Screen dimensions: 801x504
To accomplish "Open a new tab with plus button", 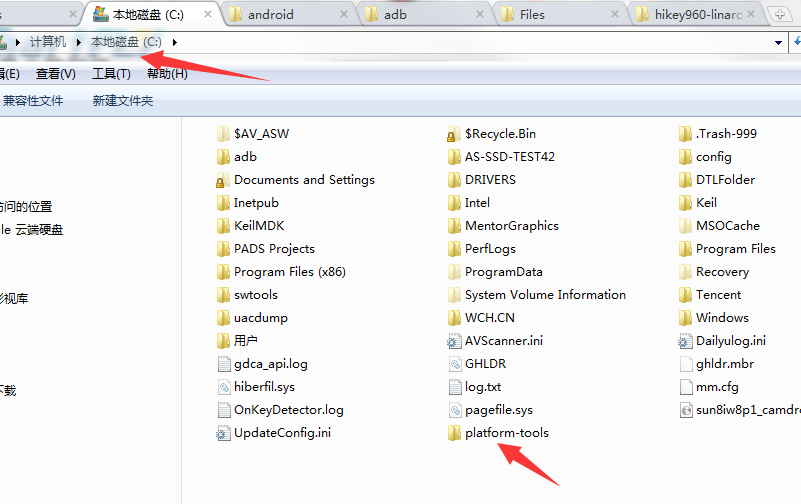I will tap(778, 15).
